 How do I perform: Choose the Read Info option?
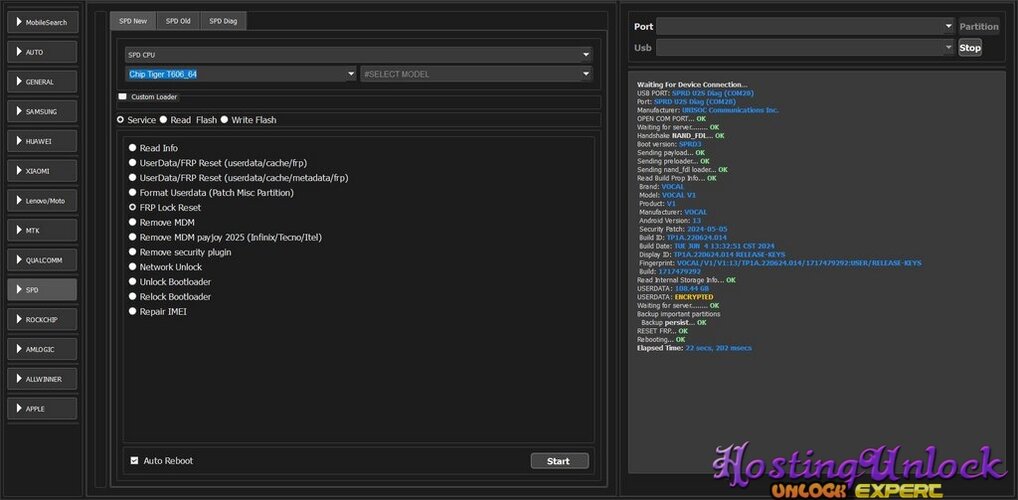[x=133, y=148]
